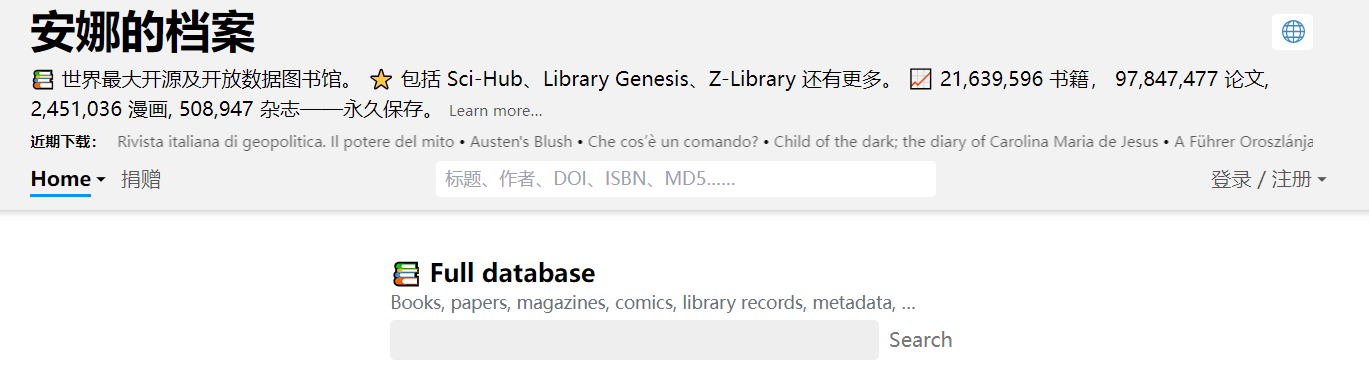Screen dimensions: 1369x381
Task: Click the star icon before 包括 Sci-Hub
Action: 381,79
